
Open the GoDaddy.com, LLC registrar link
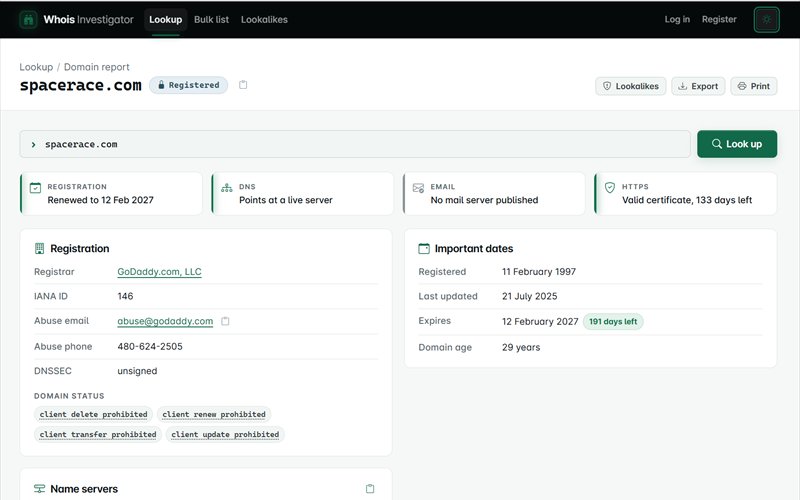(159, 271)
